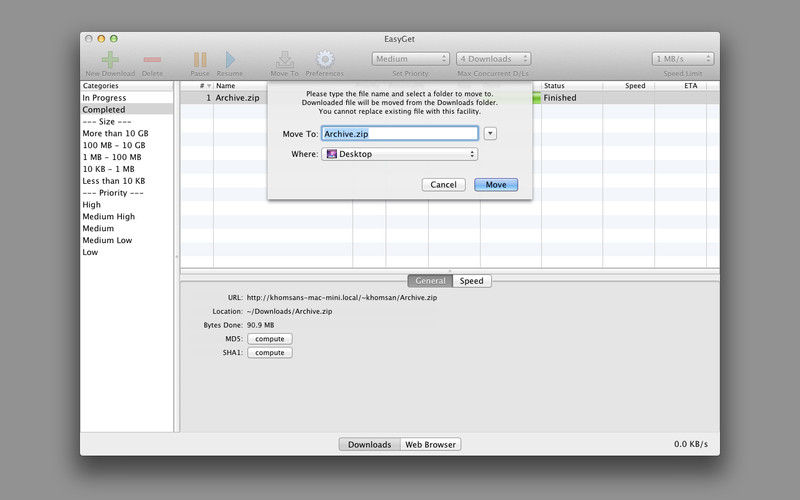Image resolution: width=800 pixels, height=500 pixels.
Task: Switch to the Web Browser view
Action: [x=431, y=444]
